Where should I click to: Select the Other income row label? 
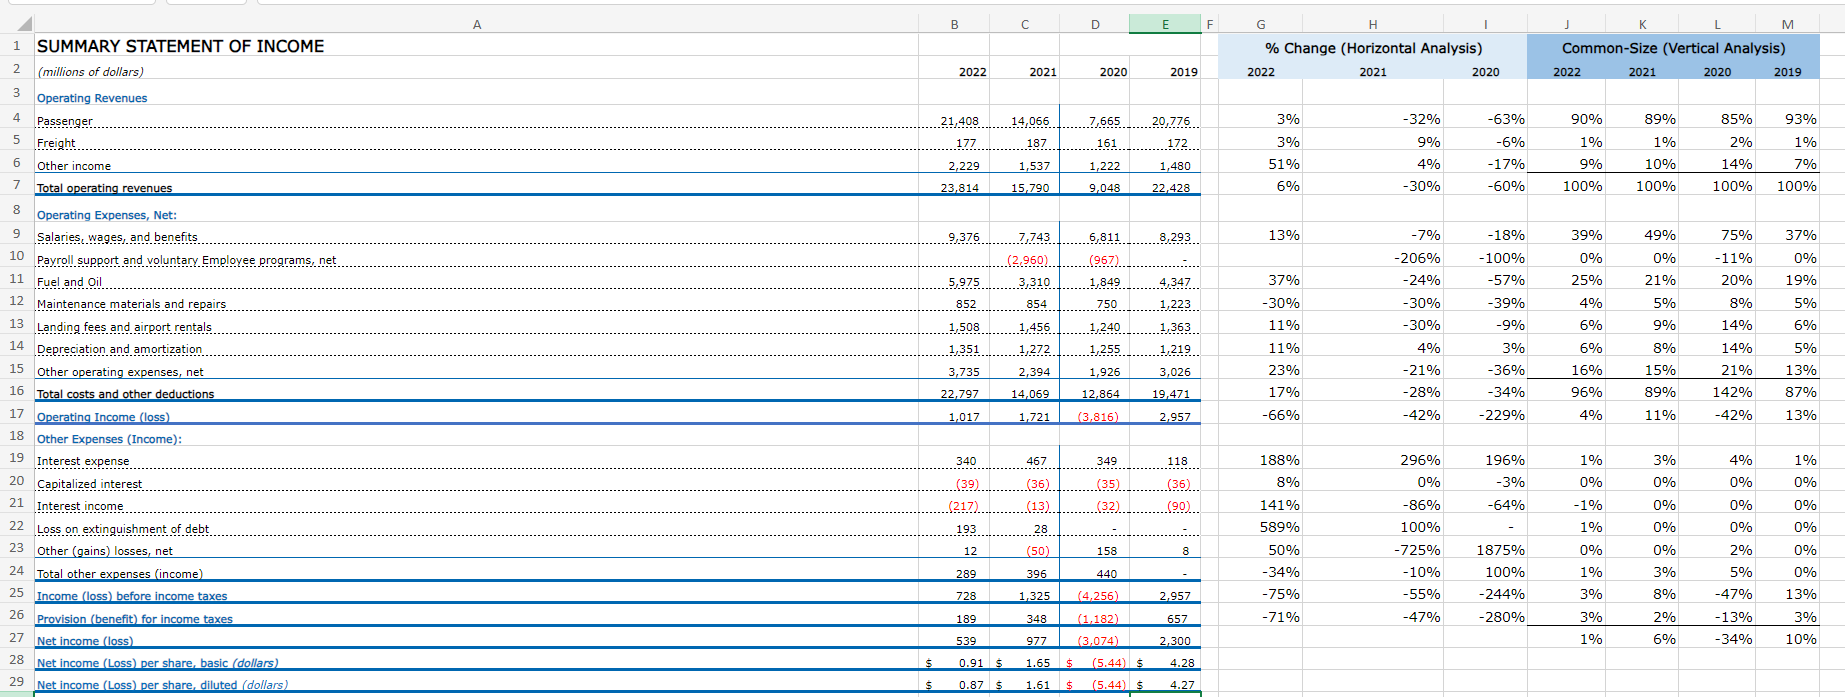click(74, 166)
